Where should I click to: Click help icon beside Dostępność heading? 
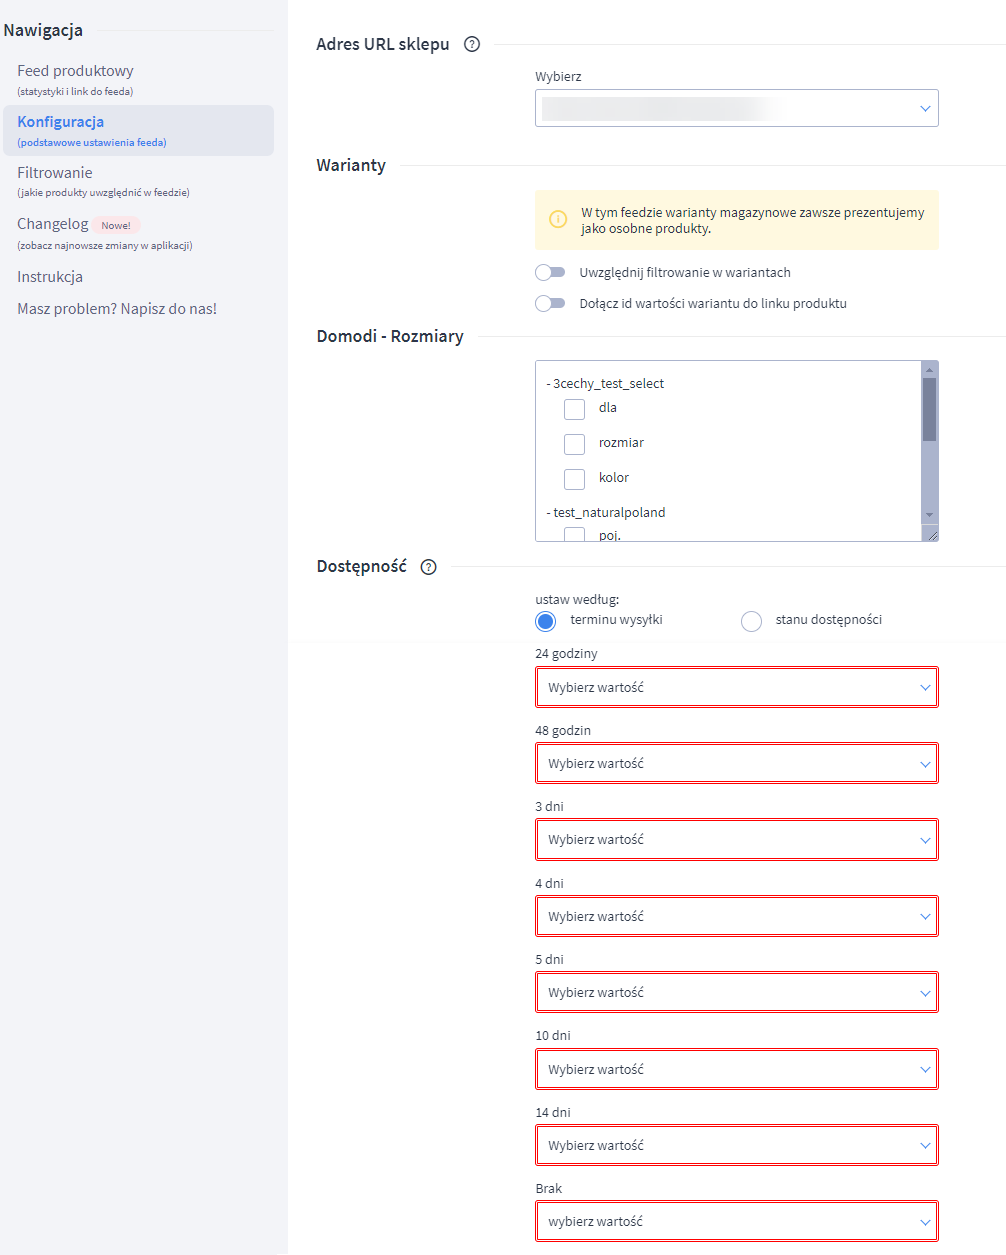pyautogui.click(x=429, y=567)
